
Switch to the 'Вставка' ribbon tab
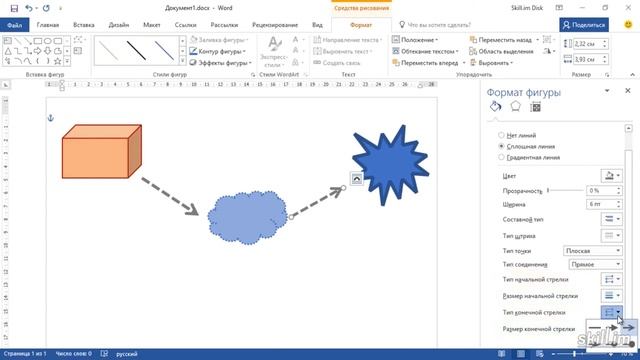84,25
